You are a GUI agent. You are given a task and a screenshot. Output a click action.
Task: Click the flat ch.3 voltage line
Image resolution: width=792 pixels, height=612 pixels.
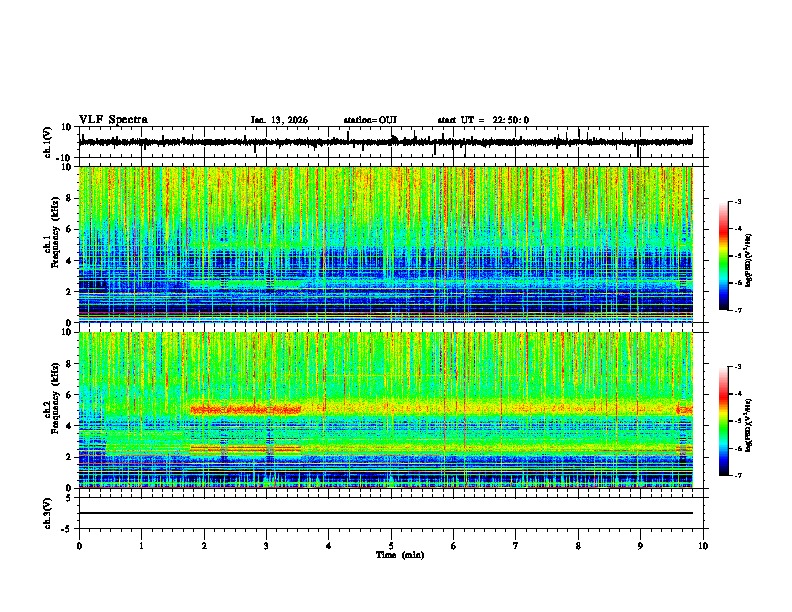pyautogui.click(x=385, y=513)
